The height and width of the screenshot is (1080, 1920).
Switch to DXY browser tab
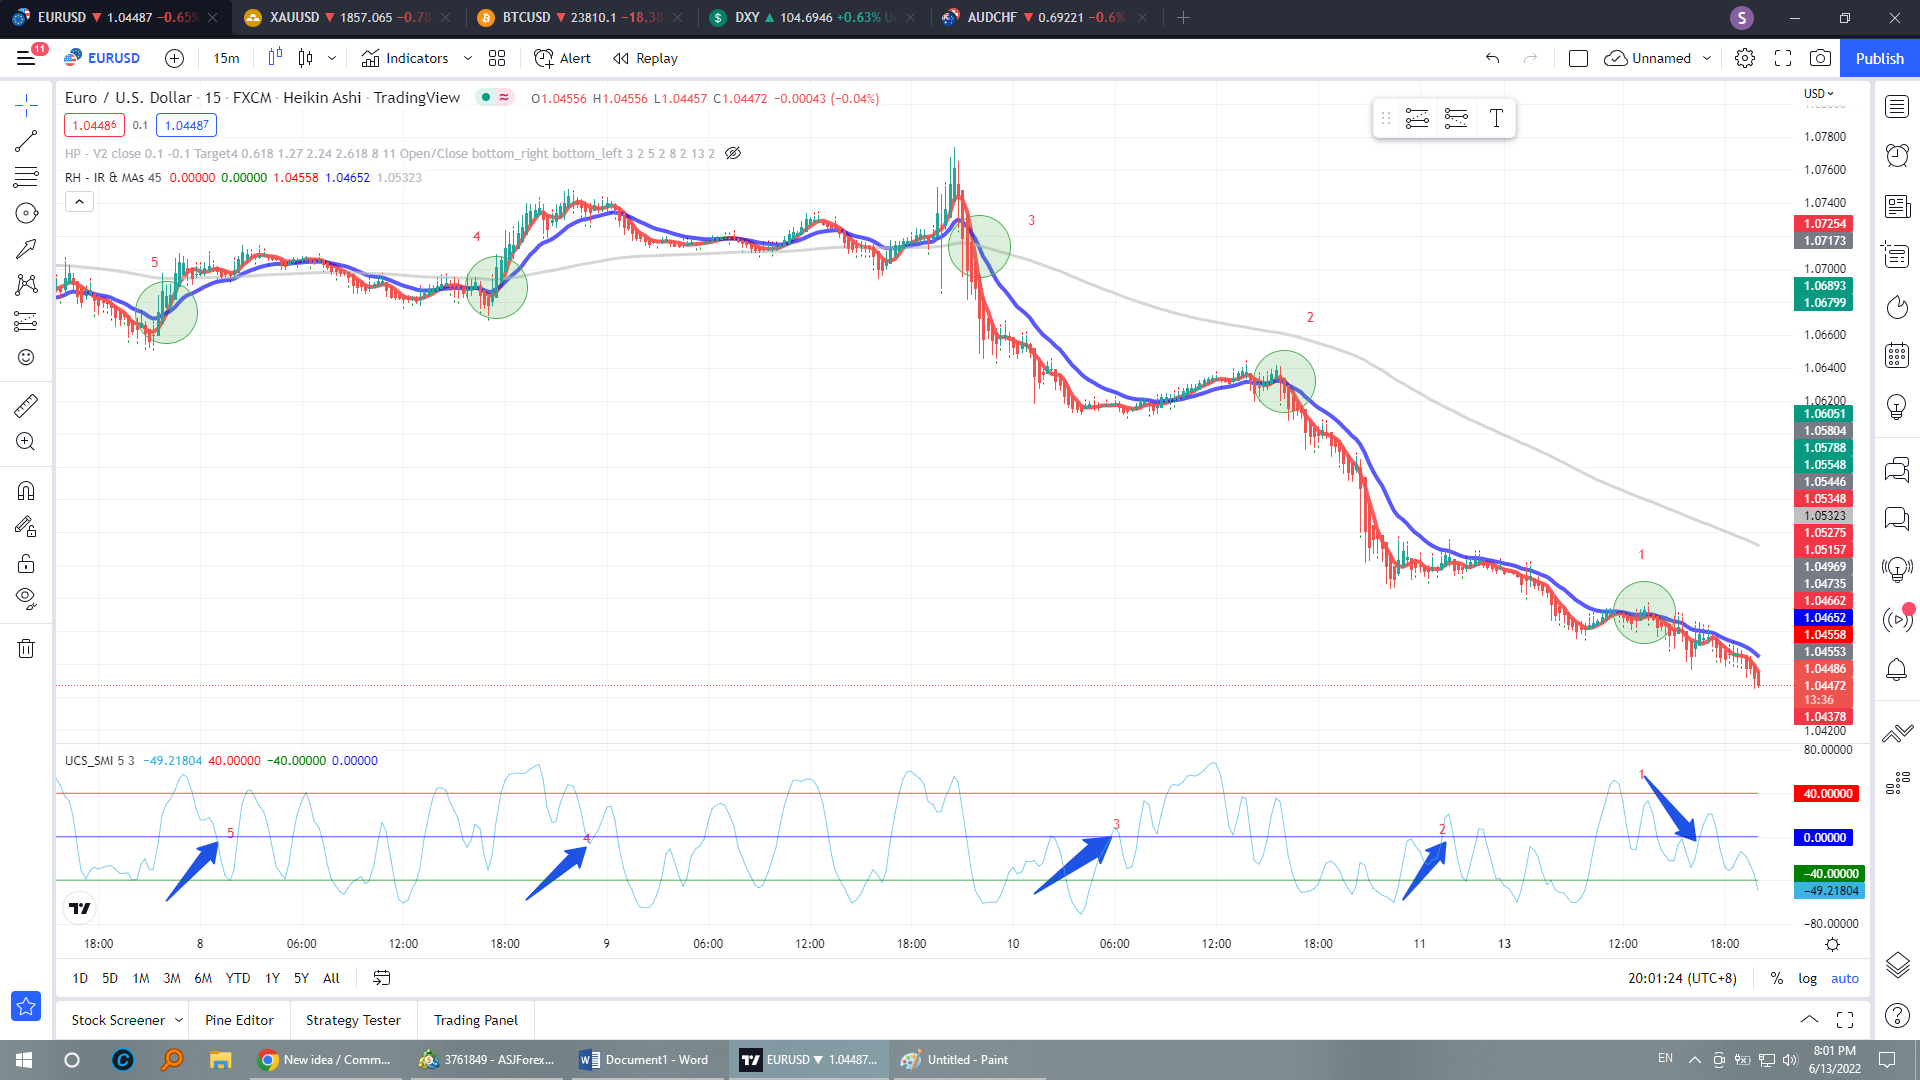814,17
